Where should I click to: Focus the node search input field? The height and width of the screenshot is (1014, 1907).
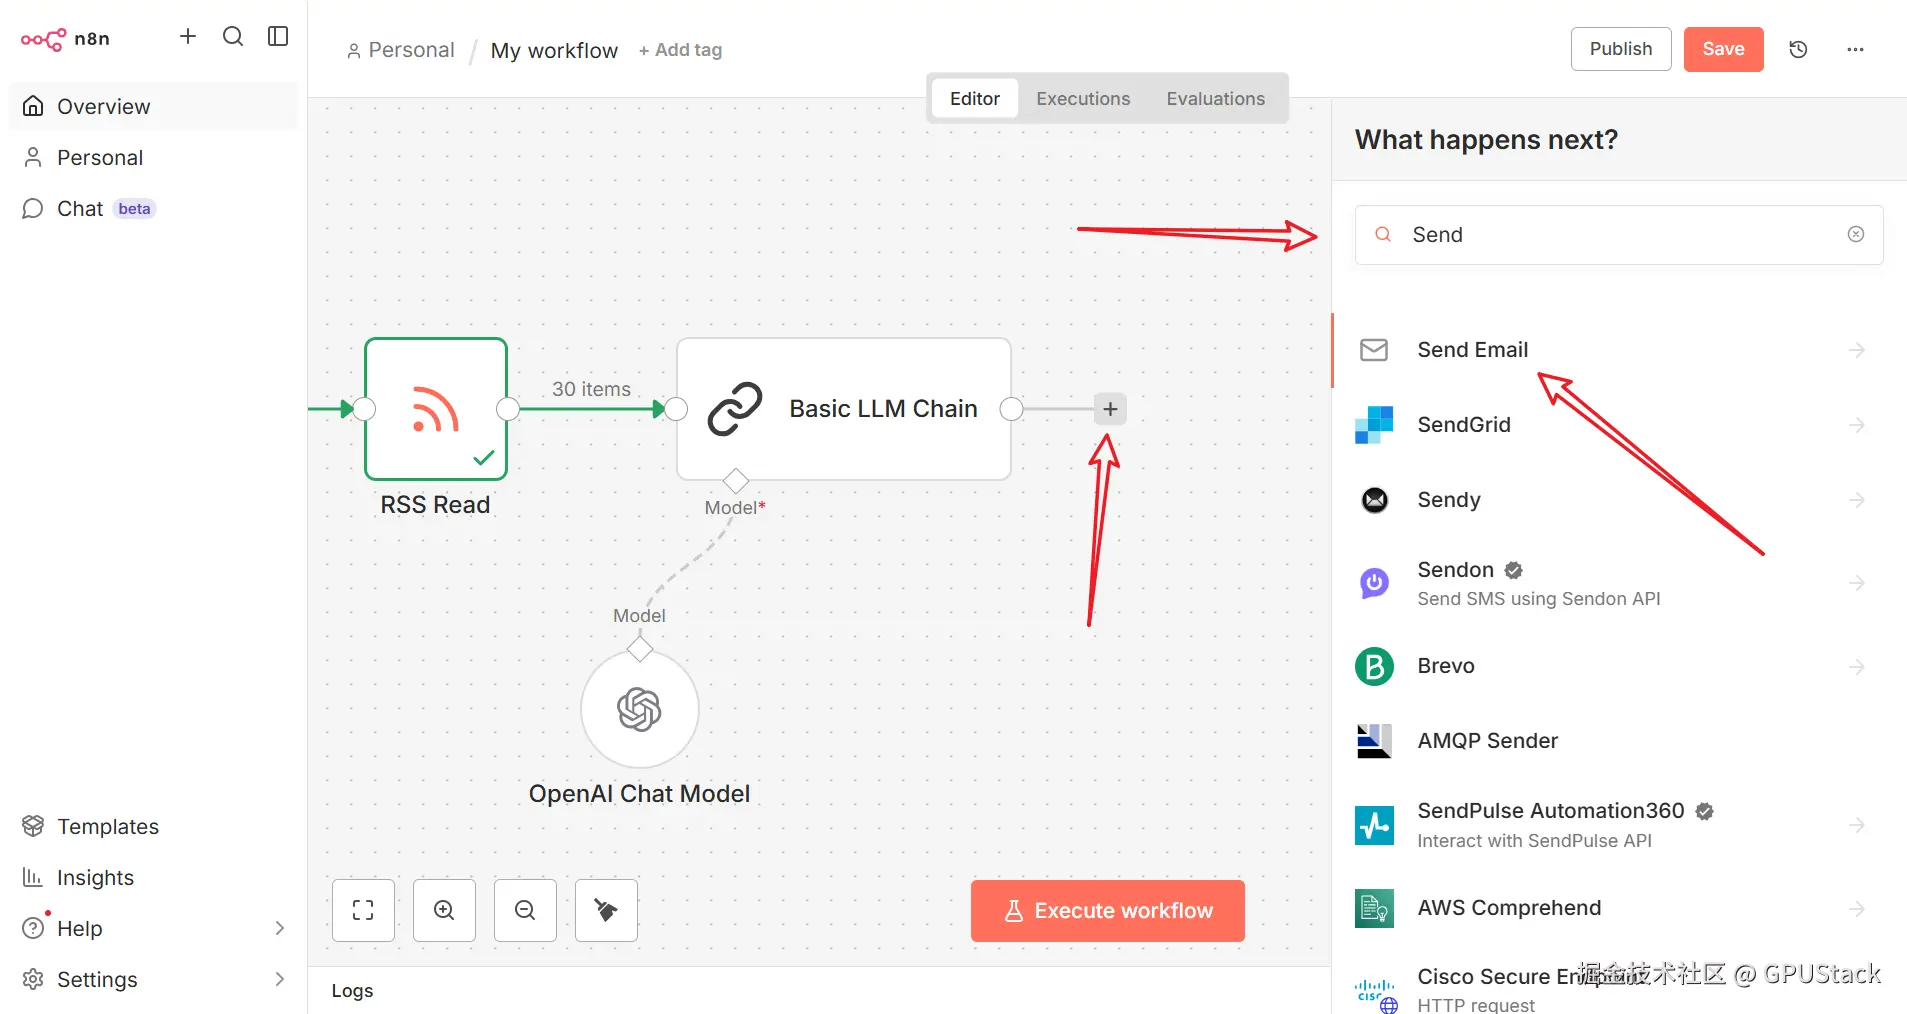[x=1619, y=235]
